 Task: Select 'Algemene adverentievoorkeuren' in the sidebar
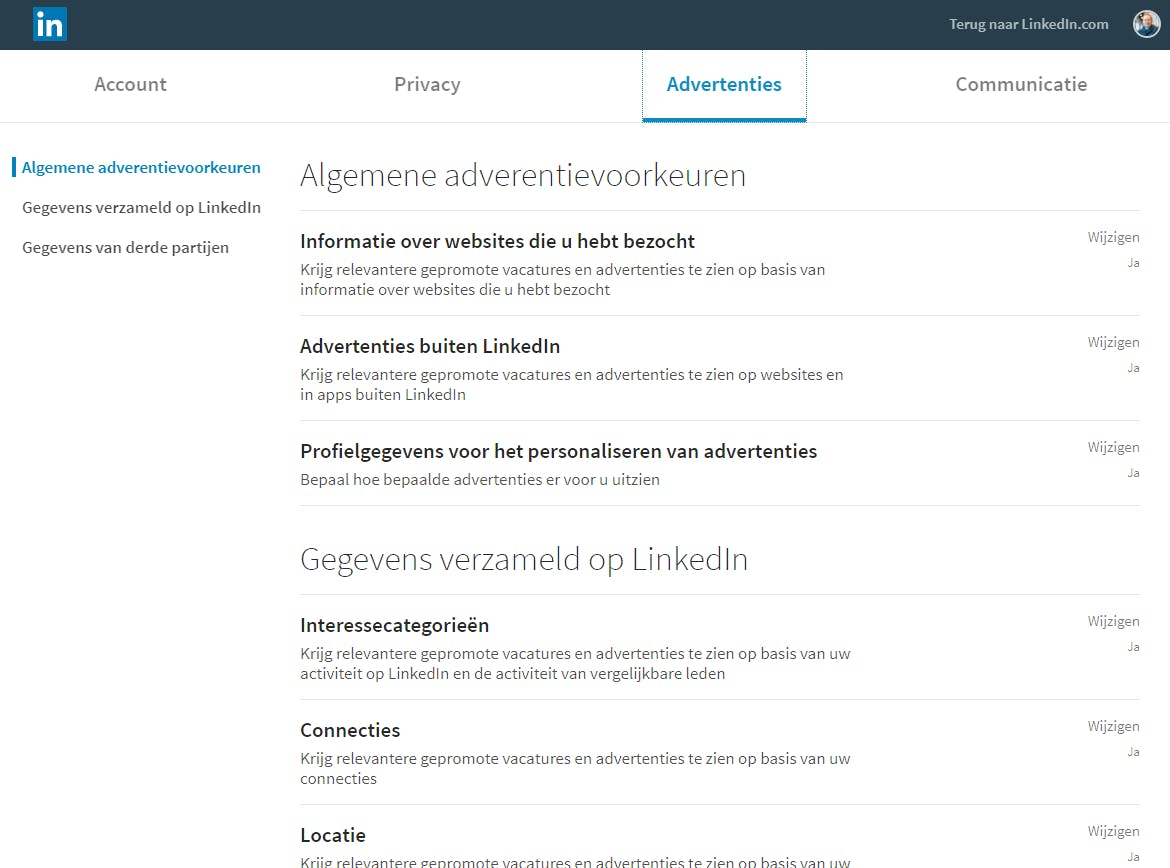point(140,168)
